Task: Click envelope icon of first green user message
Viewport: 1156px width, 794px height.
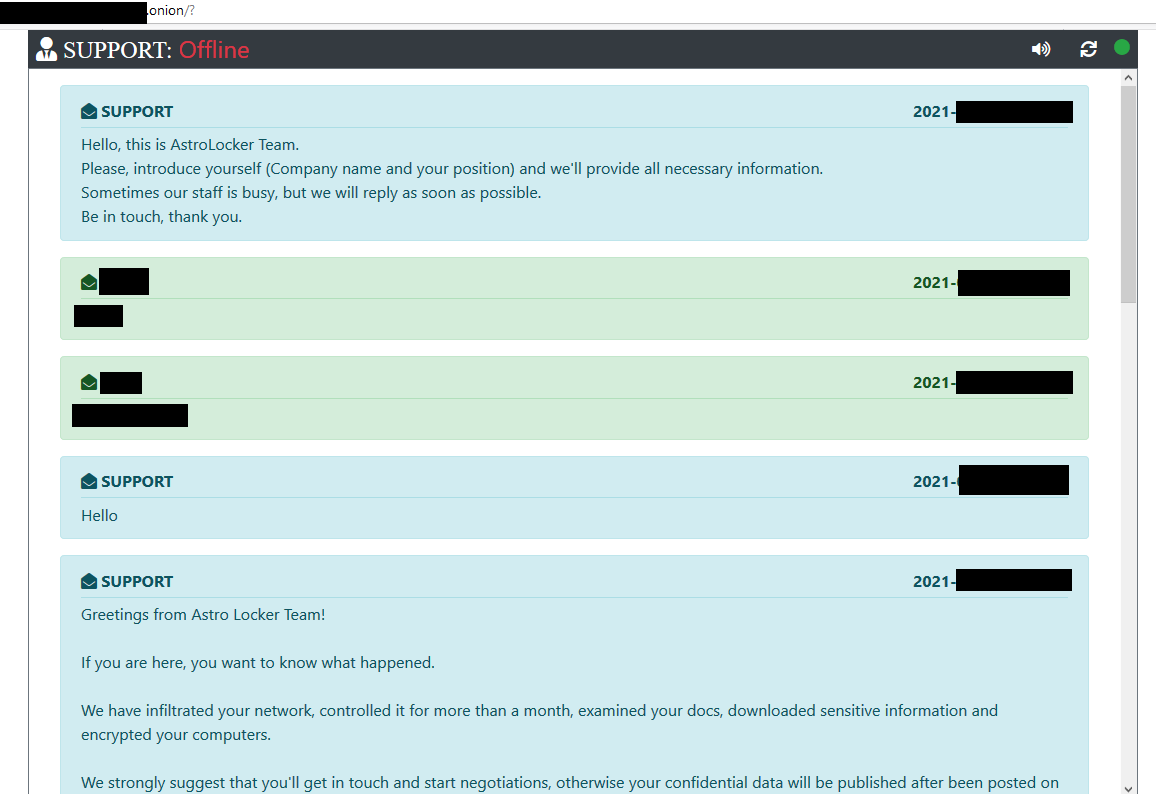Action: click(89, 282)
